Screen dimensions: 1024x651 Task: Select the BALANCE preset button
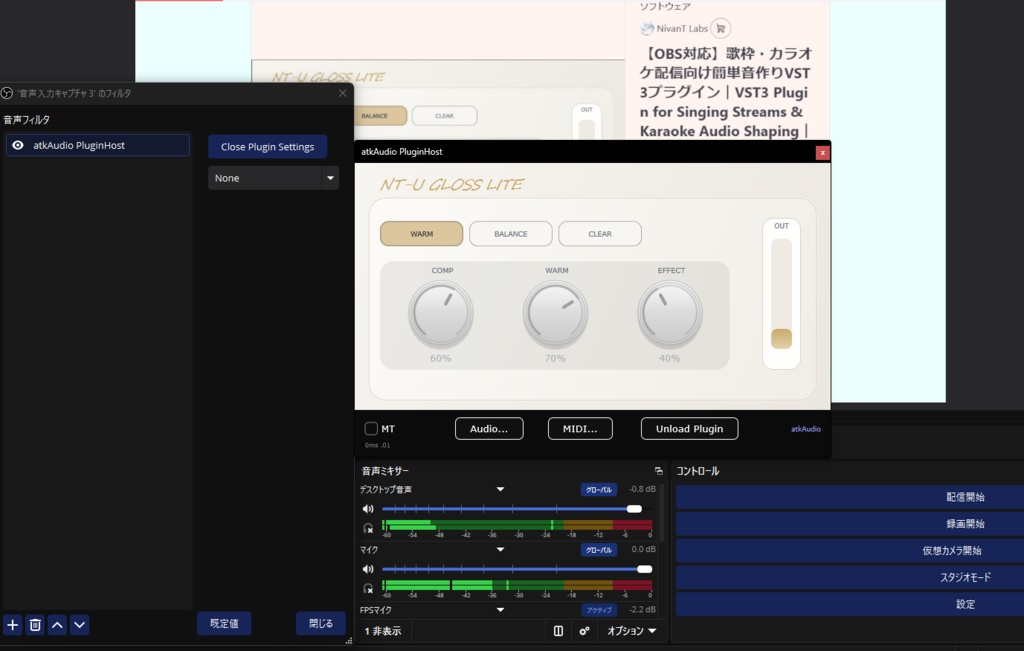511,234
